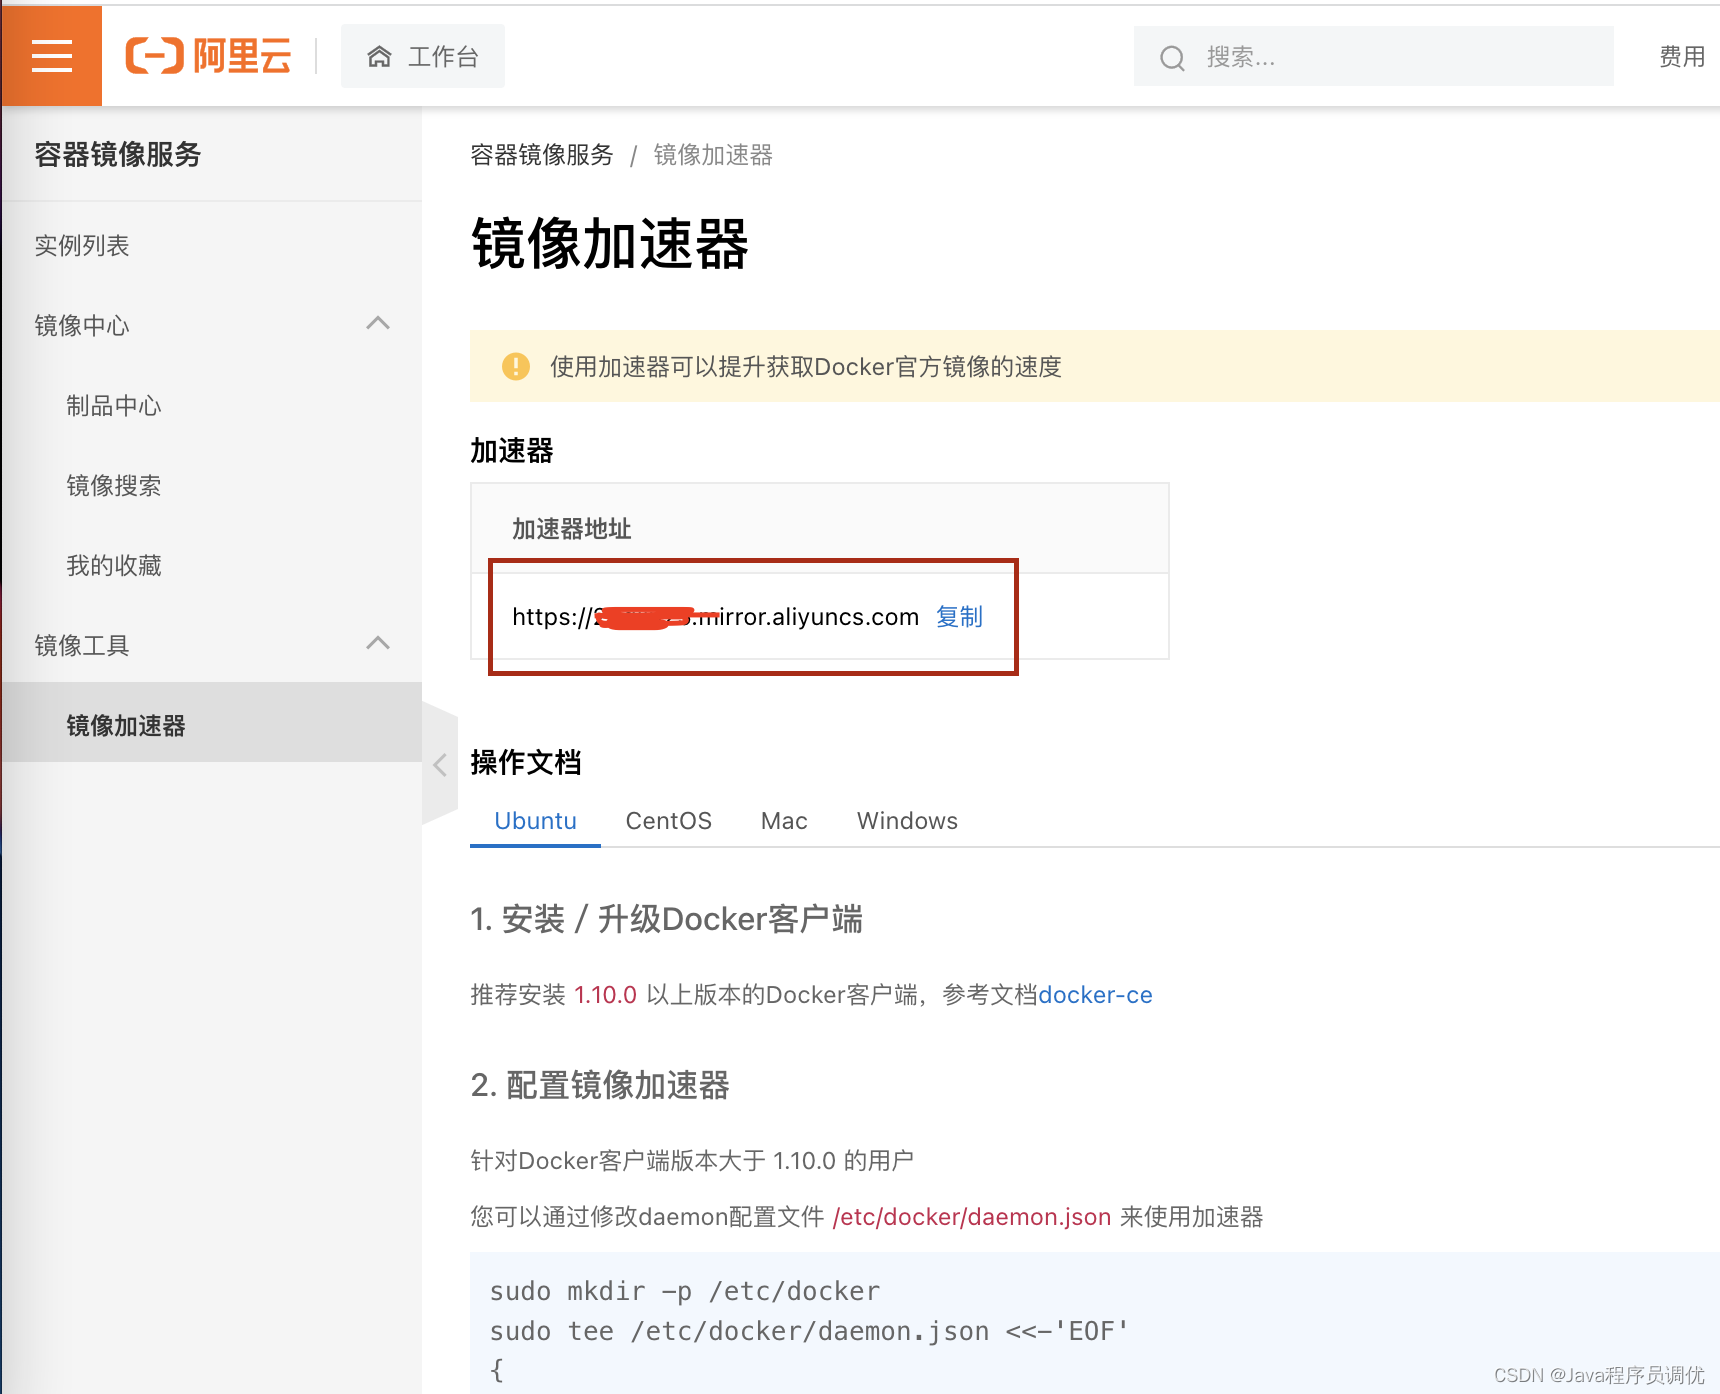Switch to the Ubuntu tab
Image resolution: width=1720 pixels, height=1394 pixels.
coord(535,821)
